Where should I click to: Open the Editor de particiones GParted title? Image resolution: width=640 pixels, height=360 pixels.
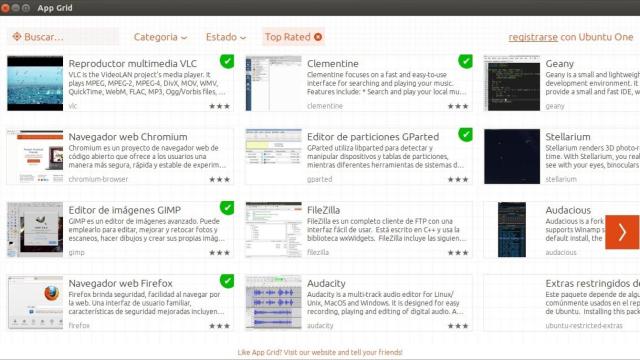[x=373, y=137]
